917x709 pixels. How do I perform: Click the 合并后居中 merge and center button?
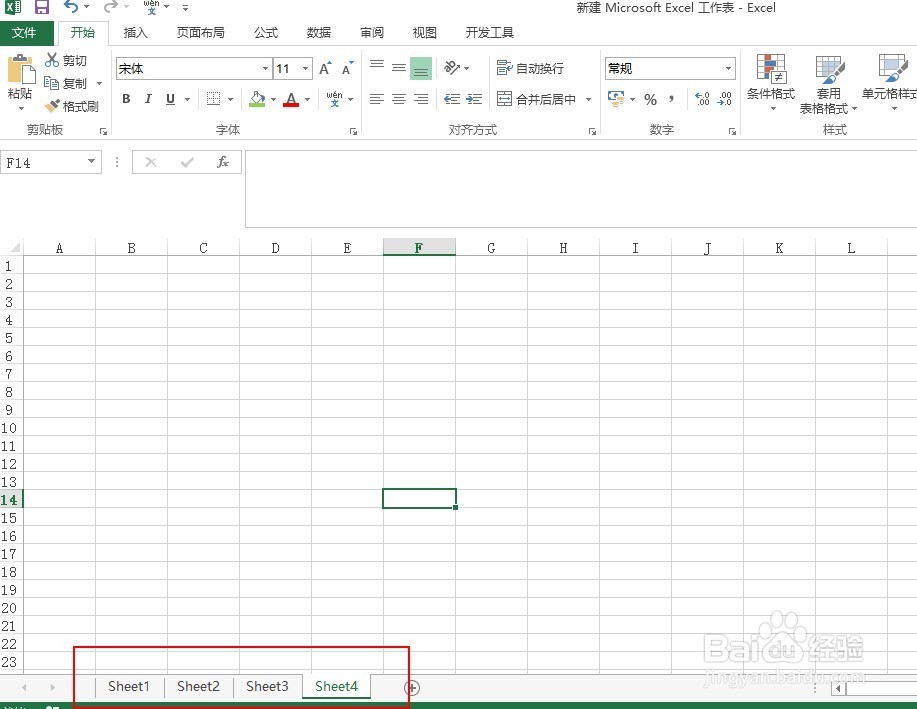click(537, 99)
